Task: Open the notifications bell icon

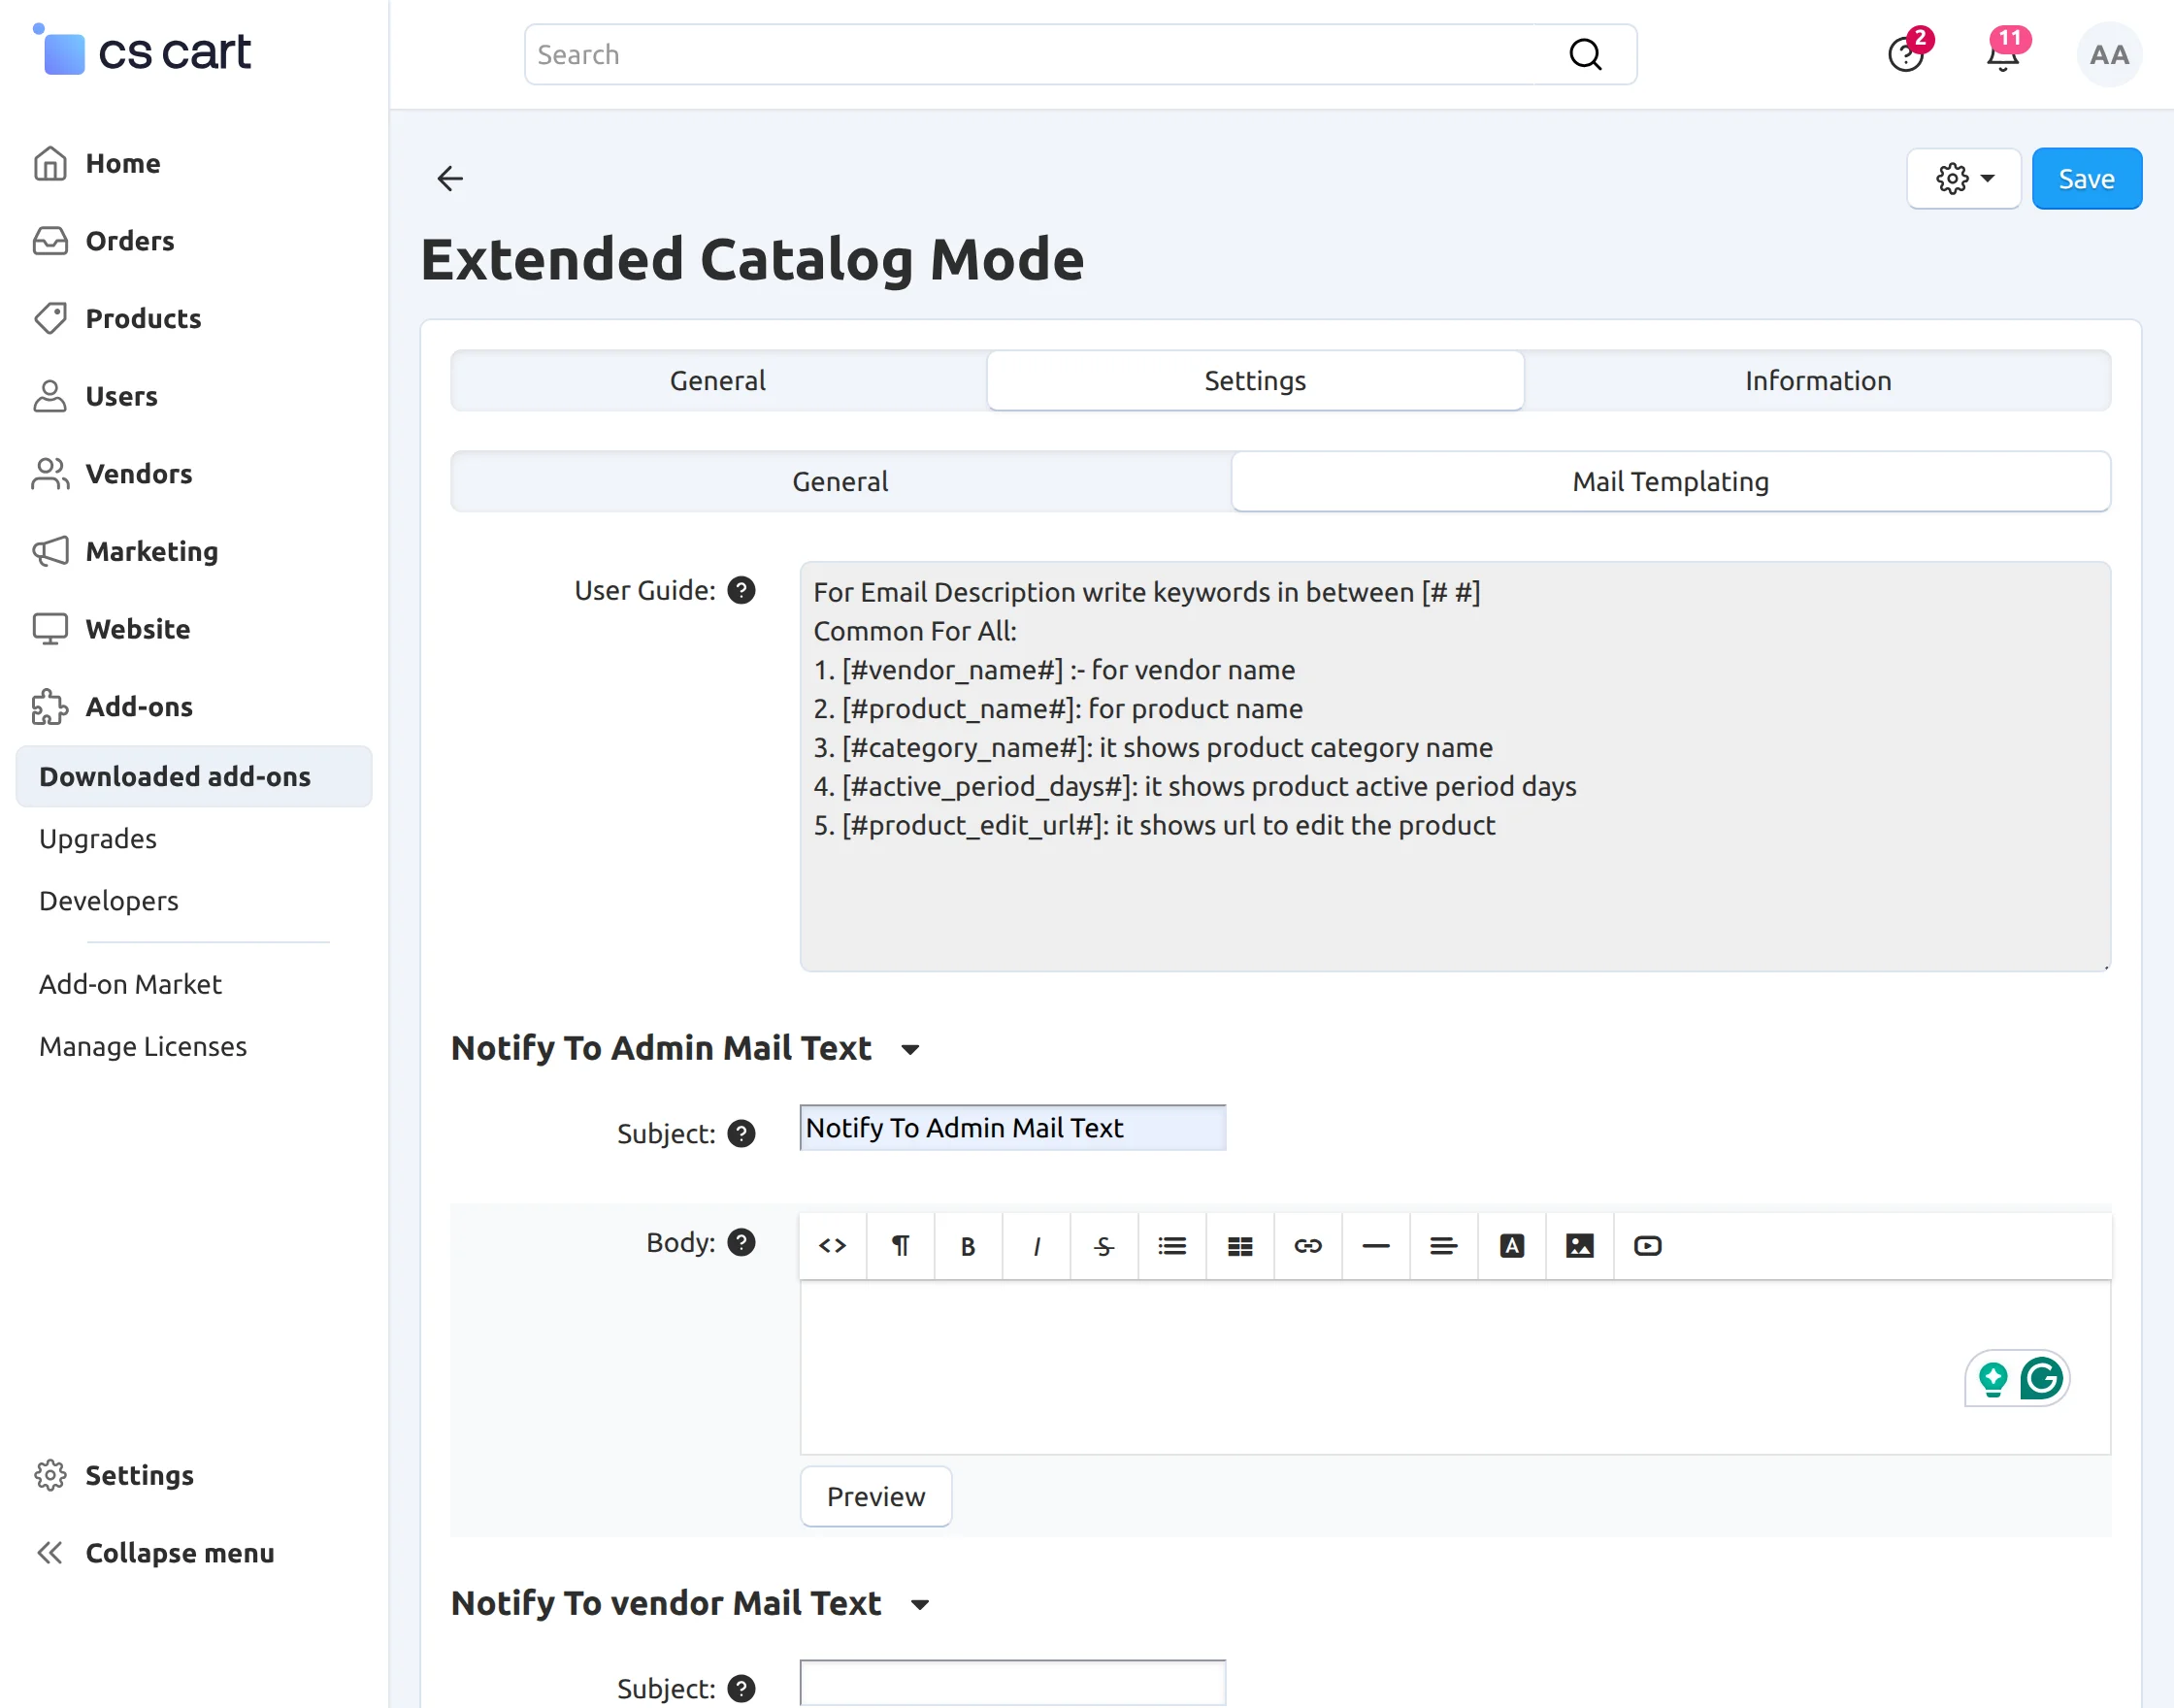Action: pyautogui.click(x=2004, y=53)
